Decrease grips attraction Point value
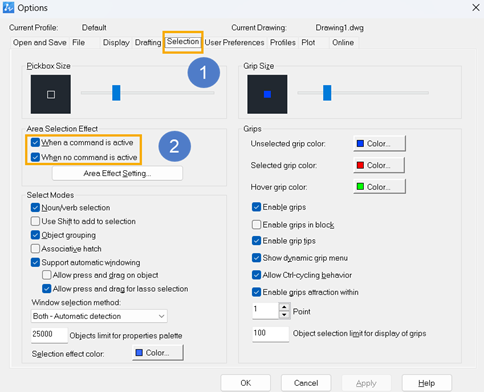 (284, 315)
